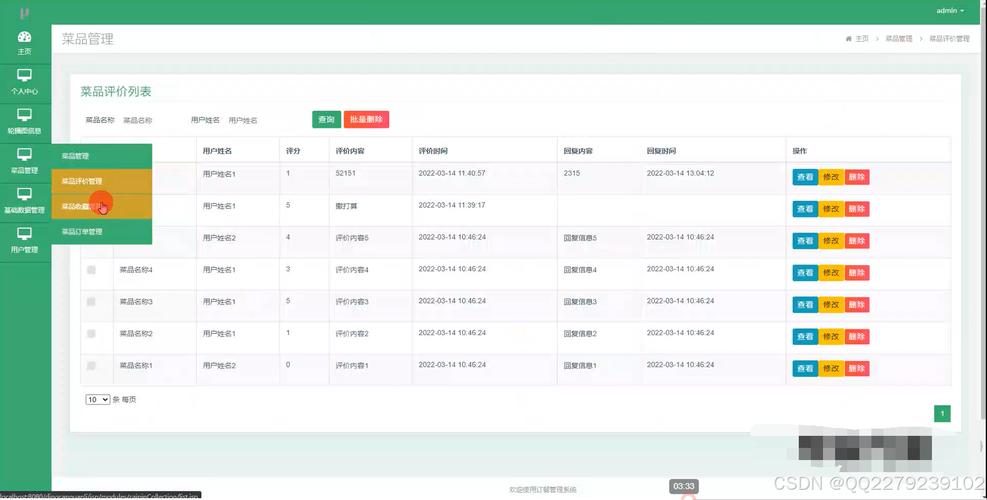Click 查看 in the 菜品名称4 row
The width and height of the screenshot is (987, 500).
tap(805, 273)
